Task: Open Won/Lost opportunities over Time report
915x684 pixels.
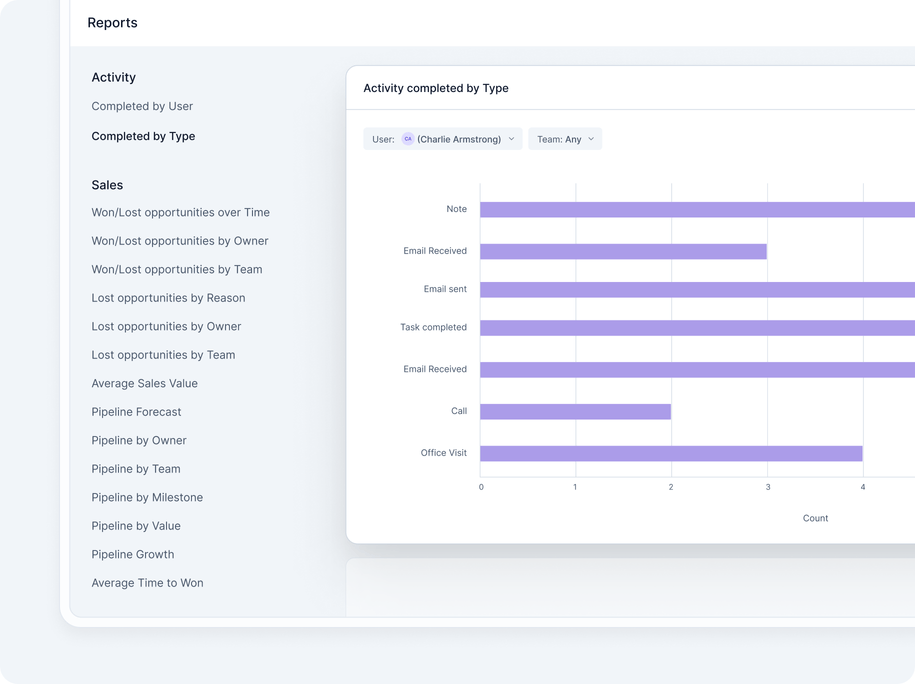Action: (x=180, y=212)
